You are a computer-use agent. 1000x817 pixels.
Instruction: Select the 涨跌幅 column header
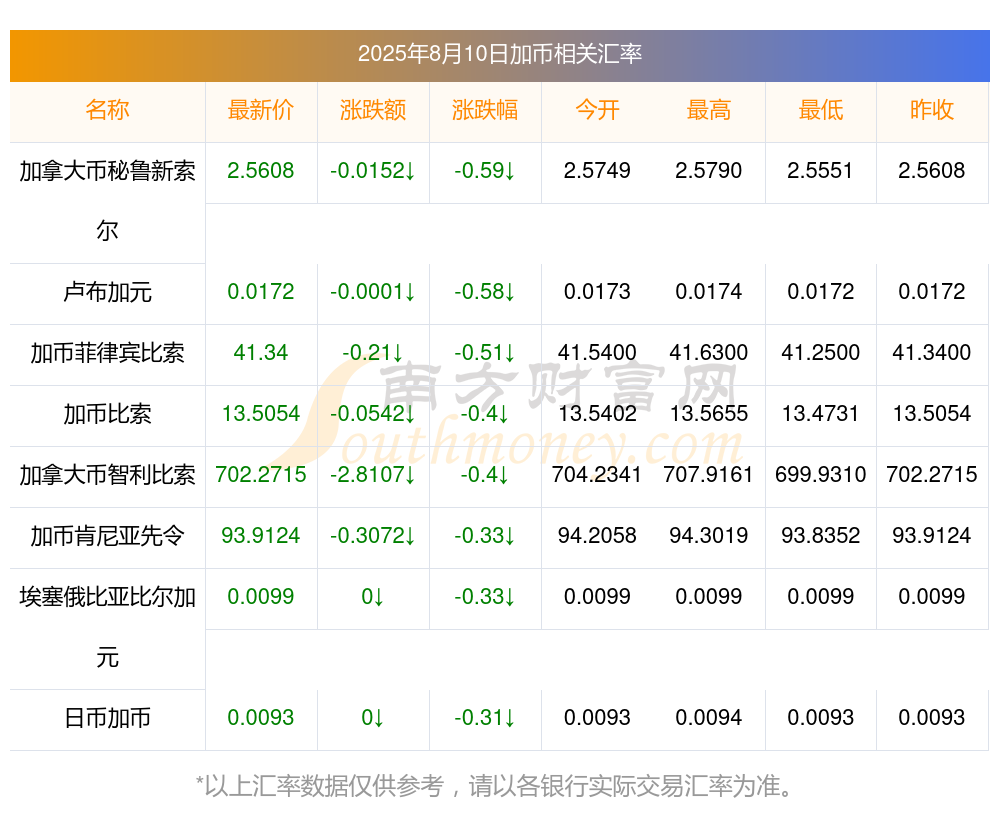[485, 110]
